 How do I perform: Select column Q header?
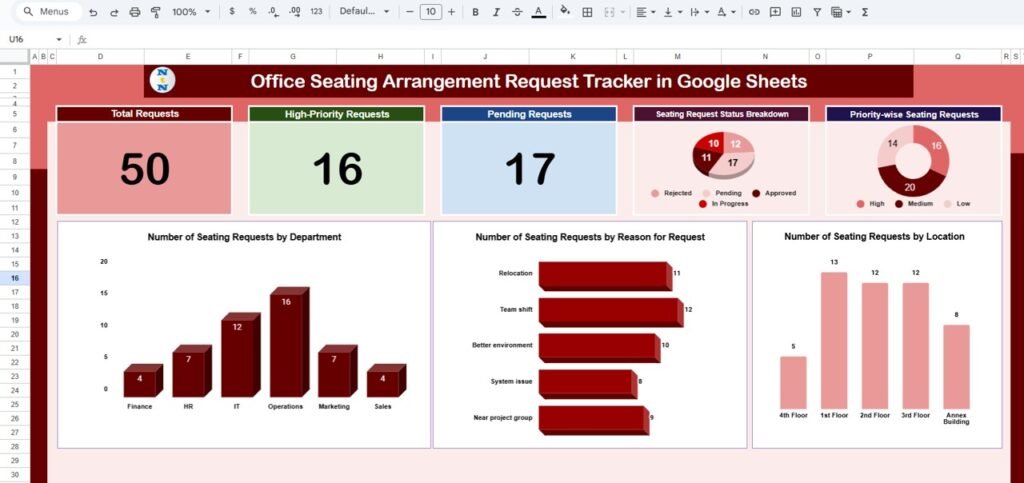click(x=957, y=57)
